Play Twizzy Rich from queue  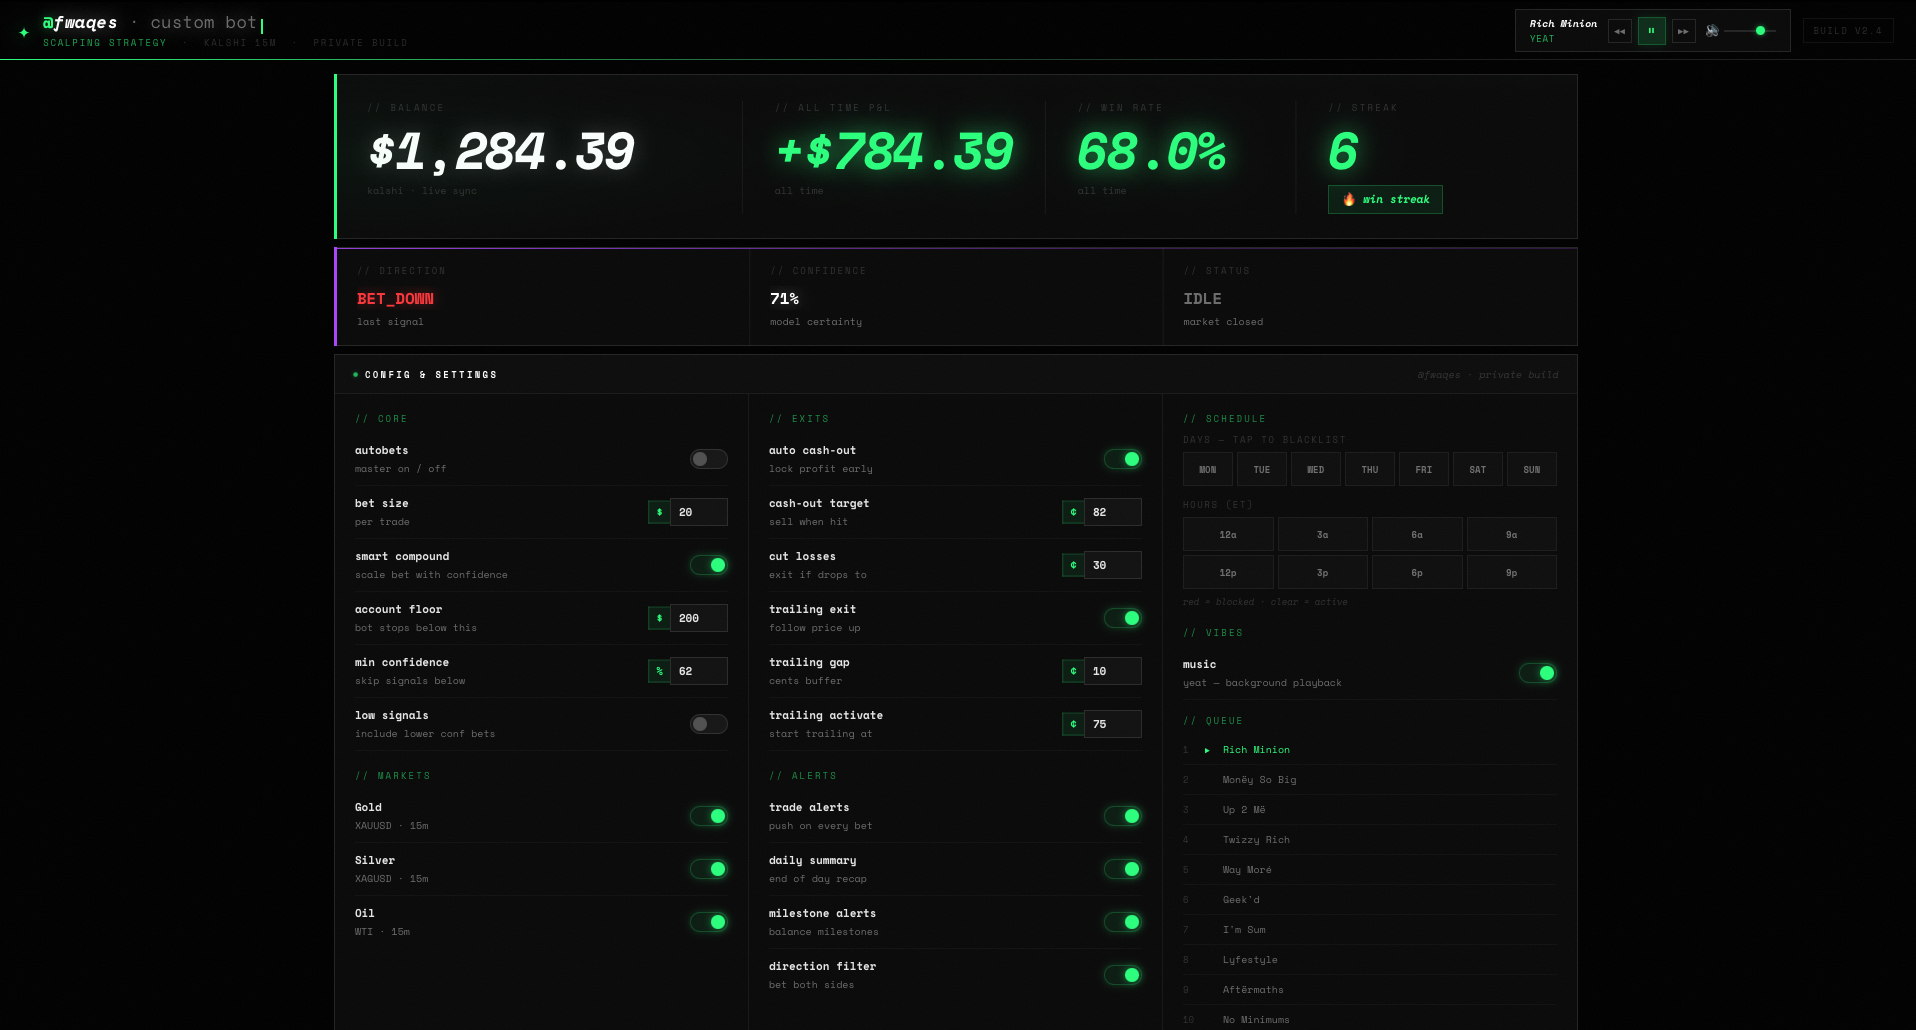click(1370, 840)
